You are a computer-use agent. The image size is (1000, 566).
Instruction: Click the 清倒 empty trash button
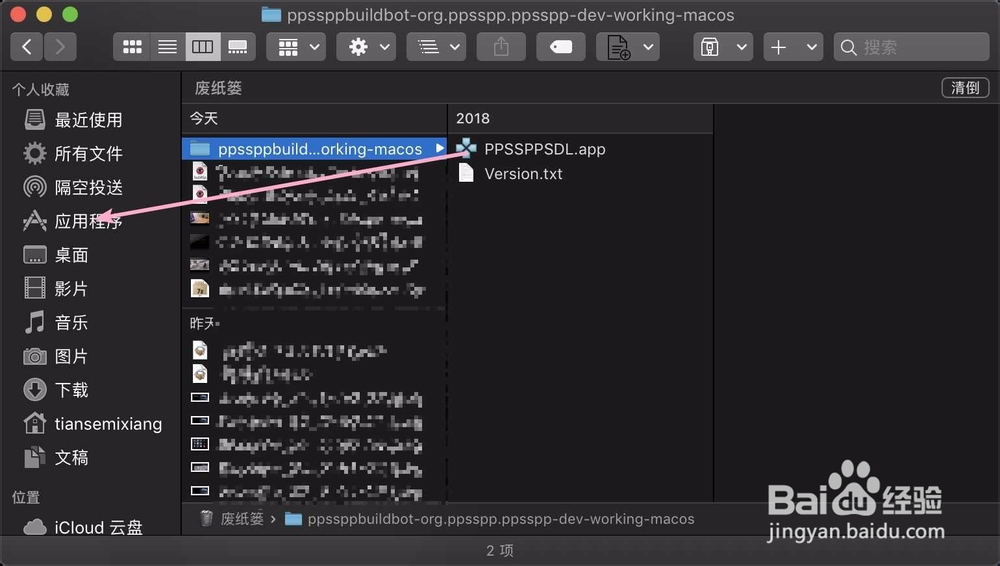965,87
